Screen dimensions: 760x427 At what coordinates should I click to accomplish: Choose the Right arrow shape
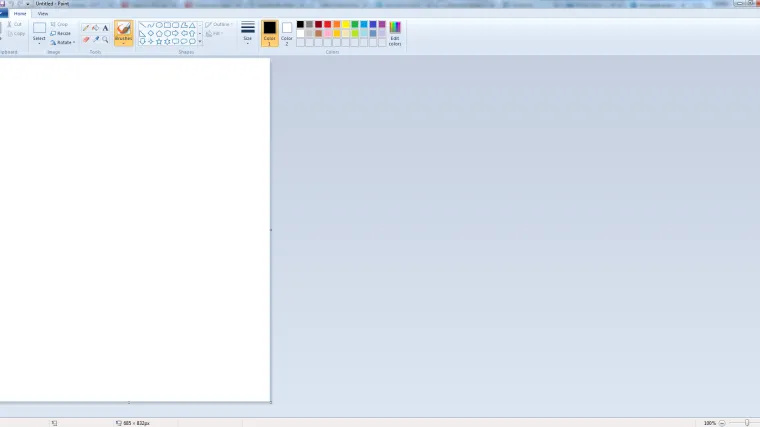click(175, 33)
